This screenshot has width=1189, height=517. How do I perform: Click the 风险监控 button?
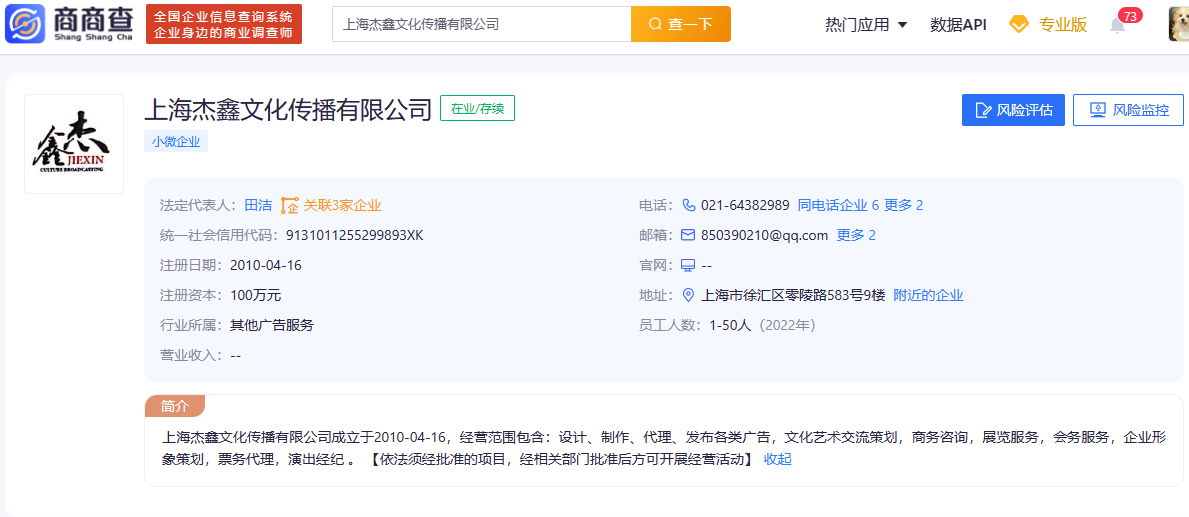point(1128,110)
